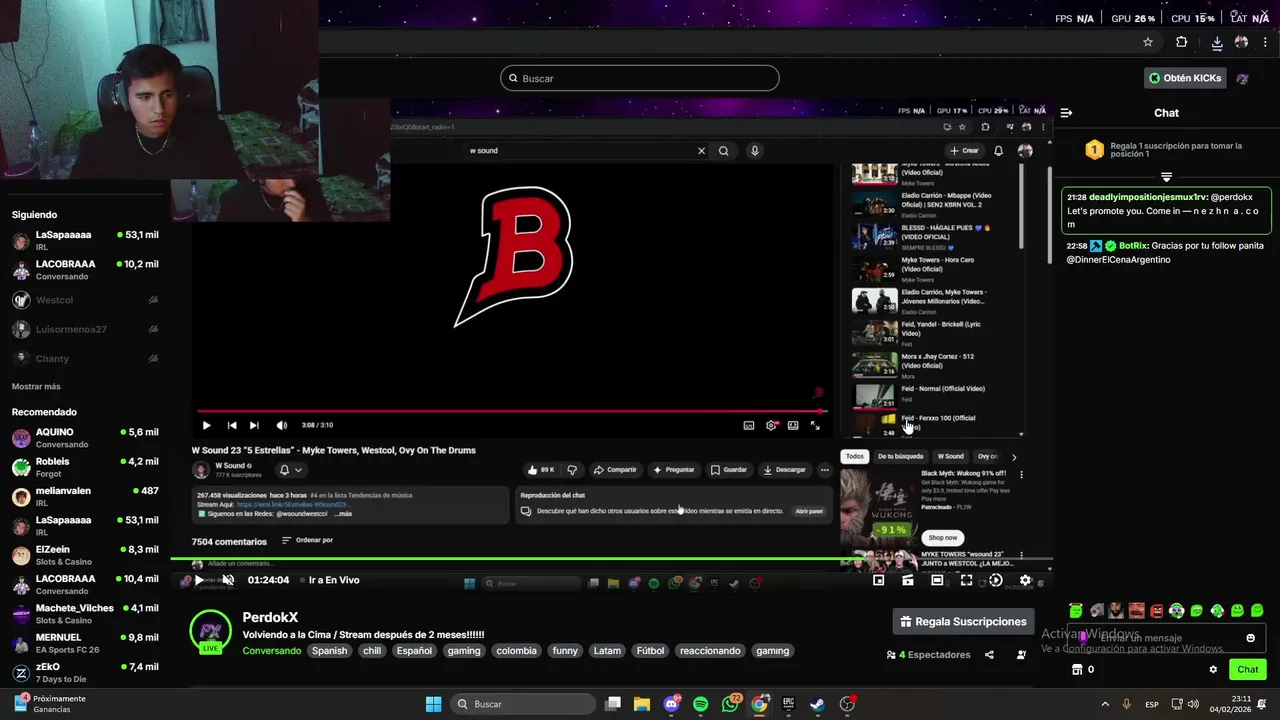This screenshot has width=1280, height=720.
Task: Open Kick player settings gear
Action: [x=1025, y=580]
